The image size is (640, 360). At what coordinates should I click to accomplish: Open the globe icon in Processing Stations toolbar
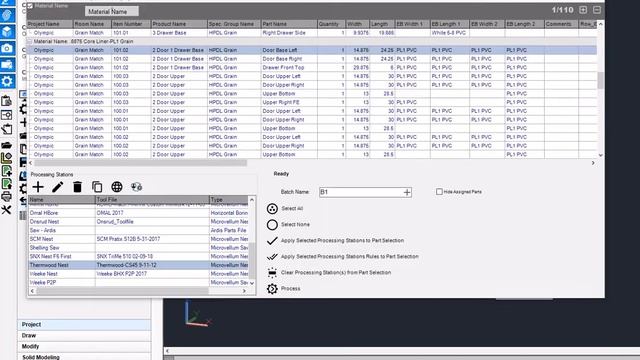pyautogui.click(x=117, y=187)
